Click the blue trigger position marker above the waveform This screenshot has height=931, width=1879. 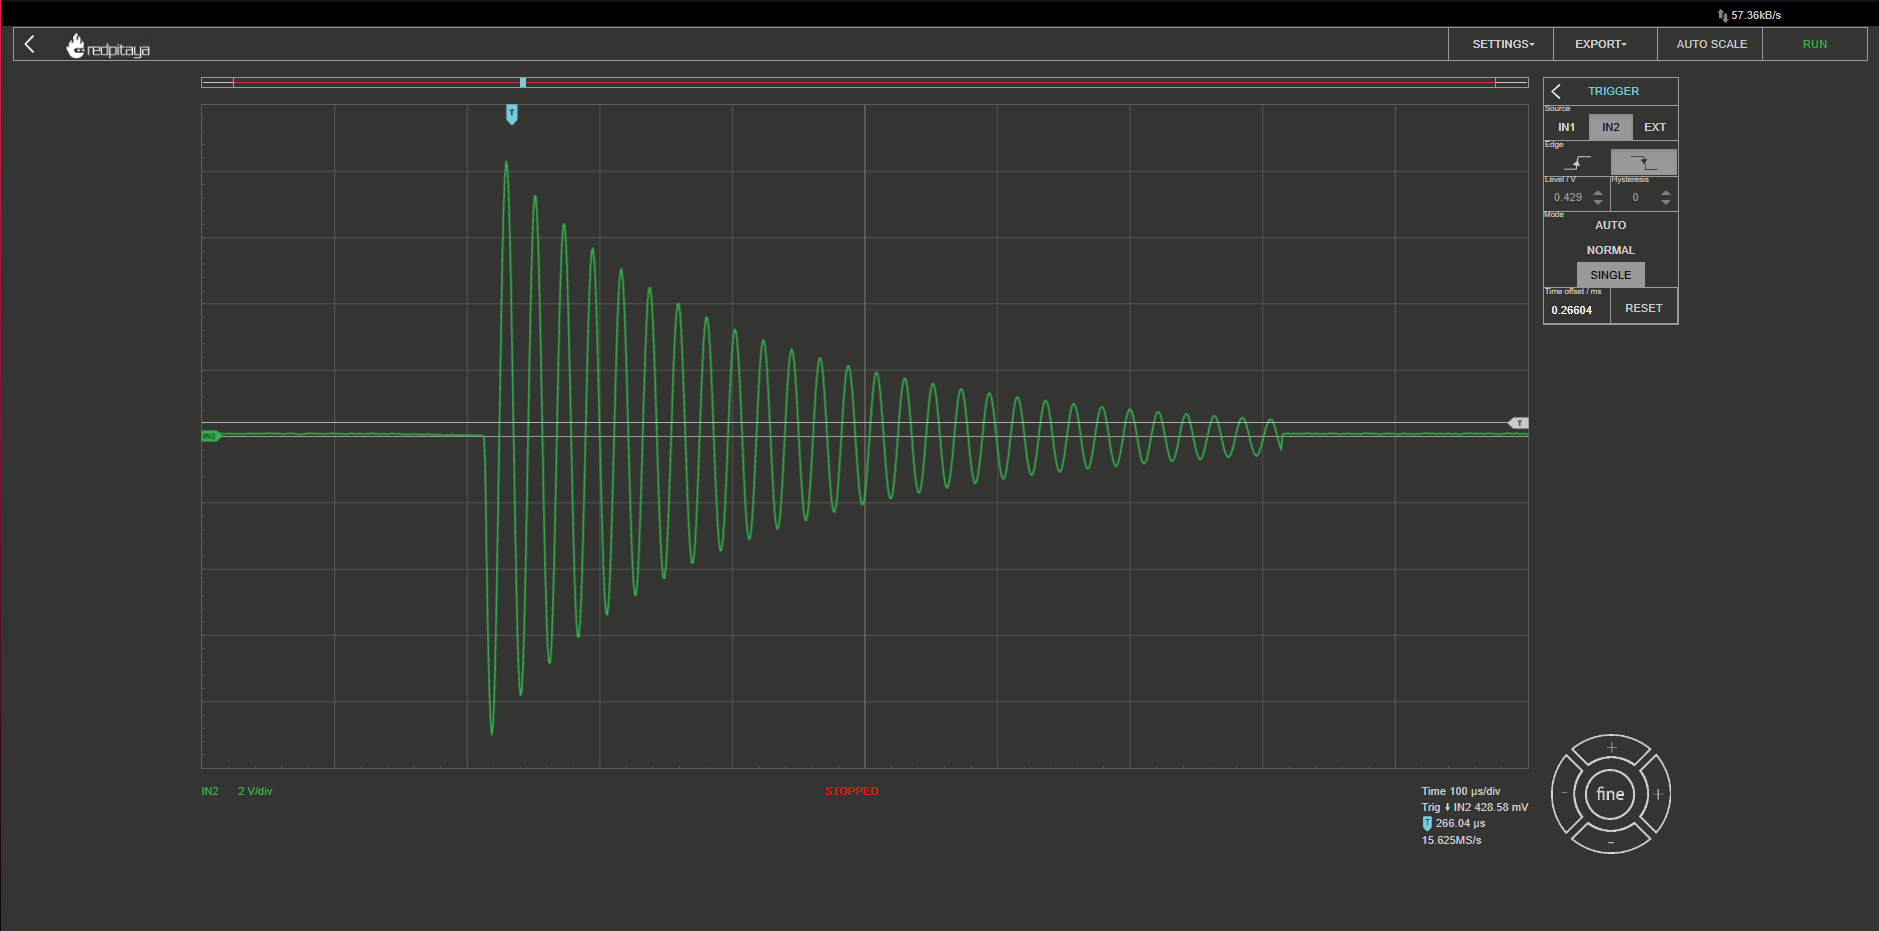pyautogui.click(x=512, y=114)
